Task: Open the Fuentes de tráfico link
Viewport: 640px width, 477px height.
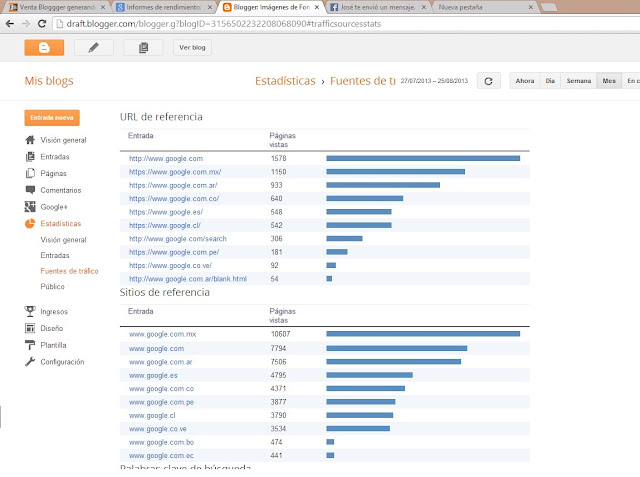Action: pos(69,271)
